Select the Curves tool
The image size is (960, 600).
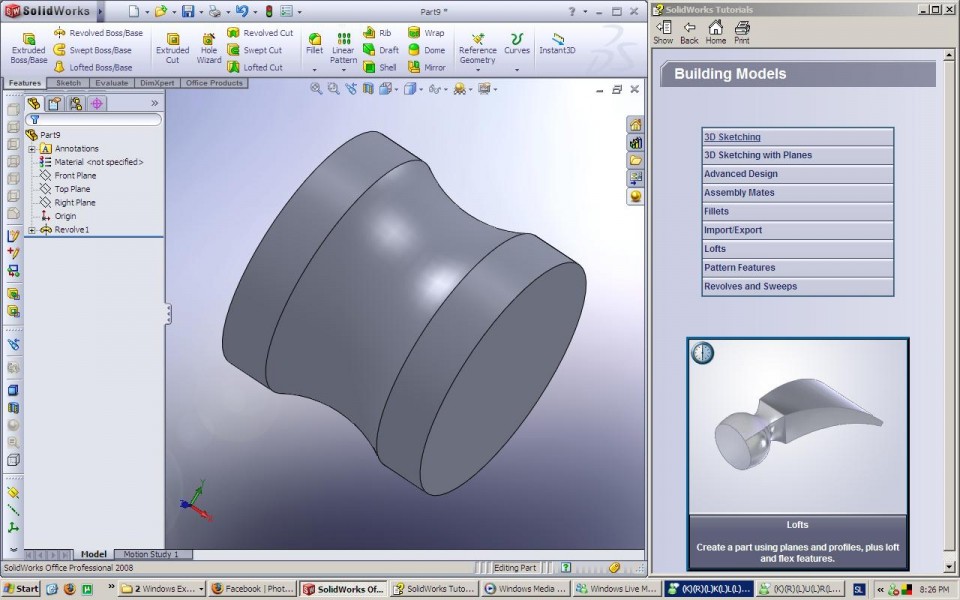coord(517,44)
